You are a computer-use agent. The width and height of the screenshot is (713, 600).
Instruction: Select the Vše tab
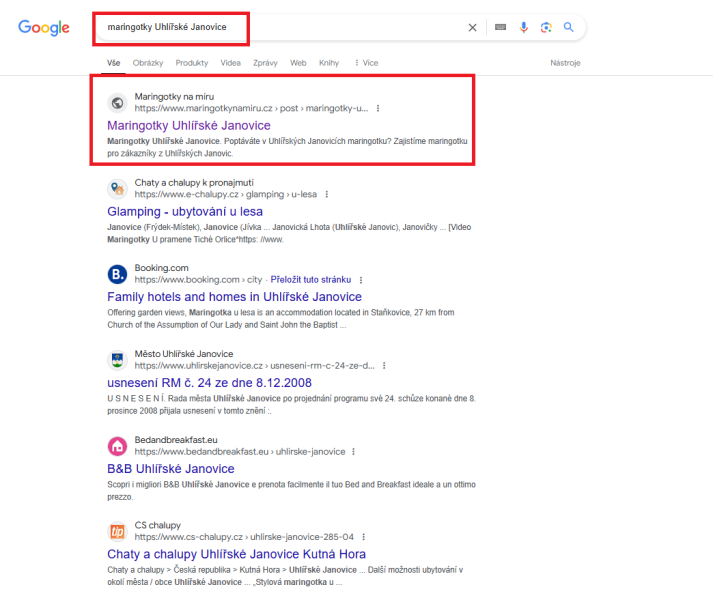point(114,63)
